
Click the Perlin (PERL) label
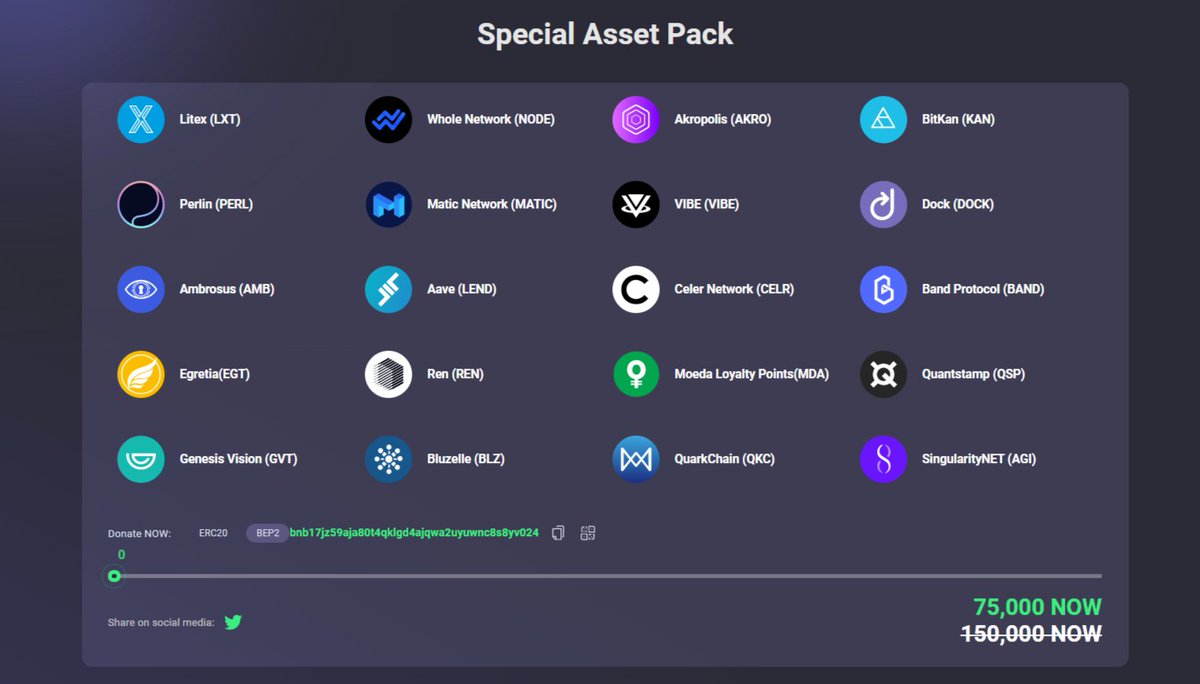coord(216,204)
